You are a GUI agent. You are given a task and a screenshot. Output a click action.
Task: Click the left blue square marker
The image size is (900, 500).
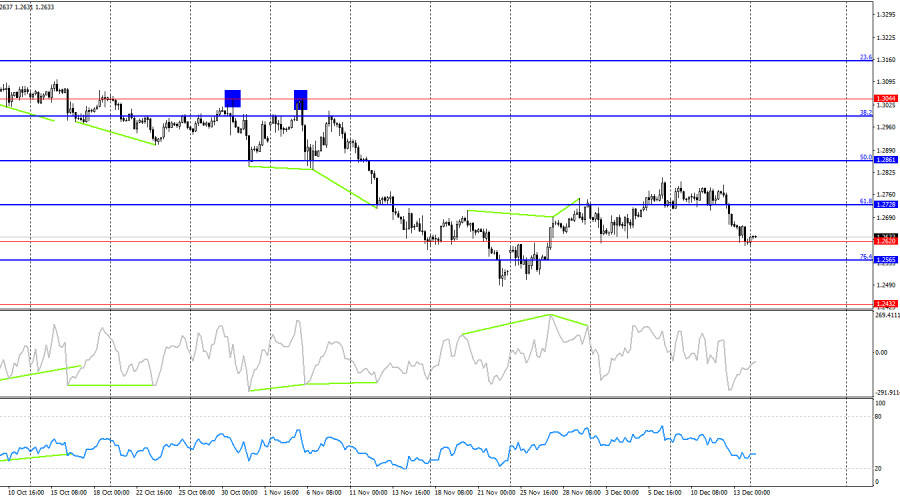232,98
